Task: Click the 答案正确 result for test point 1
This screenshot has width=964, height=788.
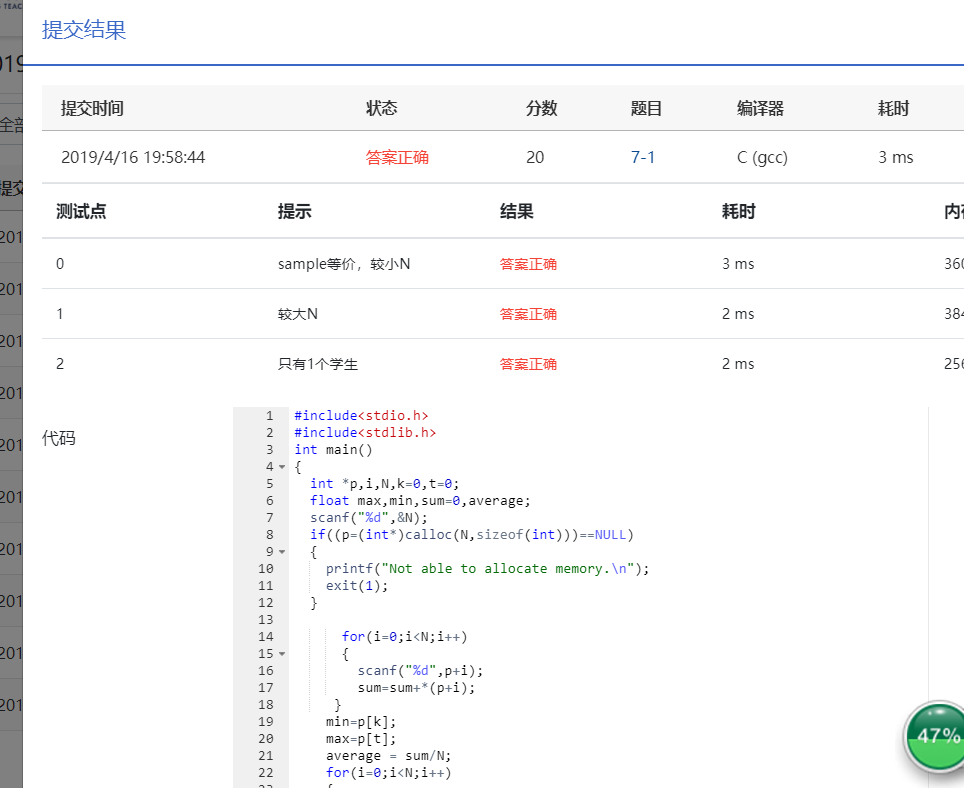Action: click(x=528, y=314)
